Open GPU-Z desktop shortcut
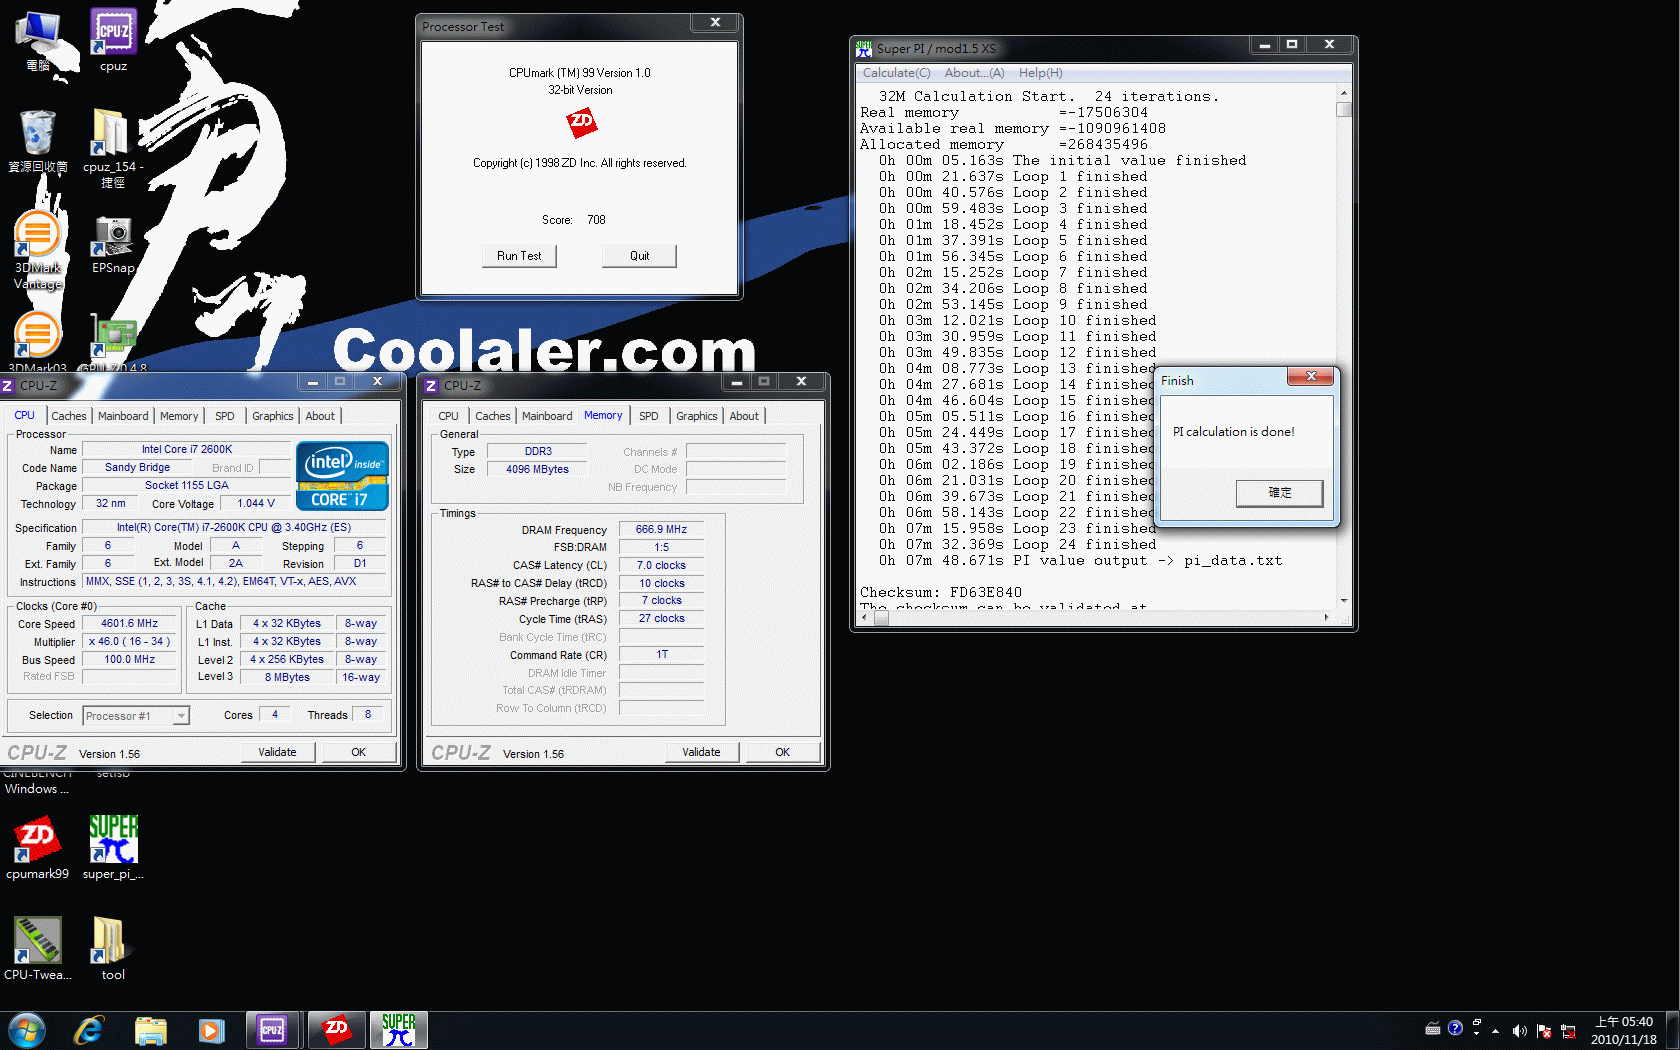 (113, 342)
